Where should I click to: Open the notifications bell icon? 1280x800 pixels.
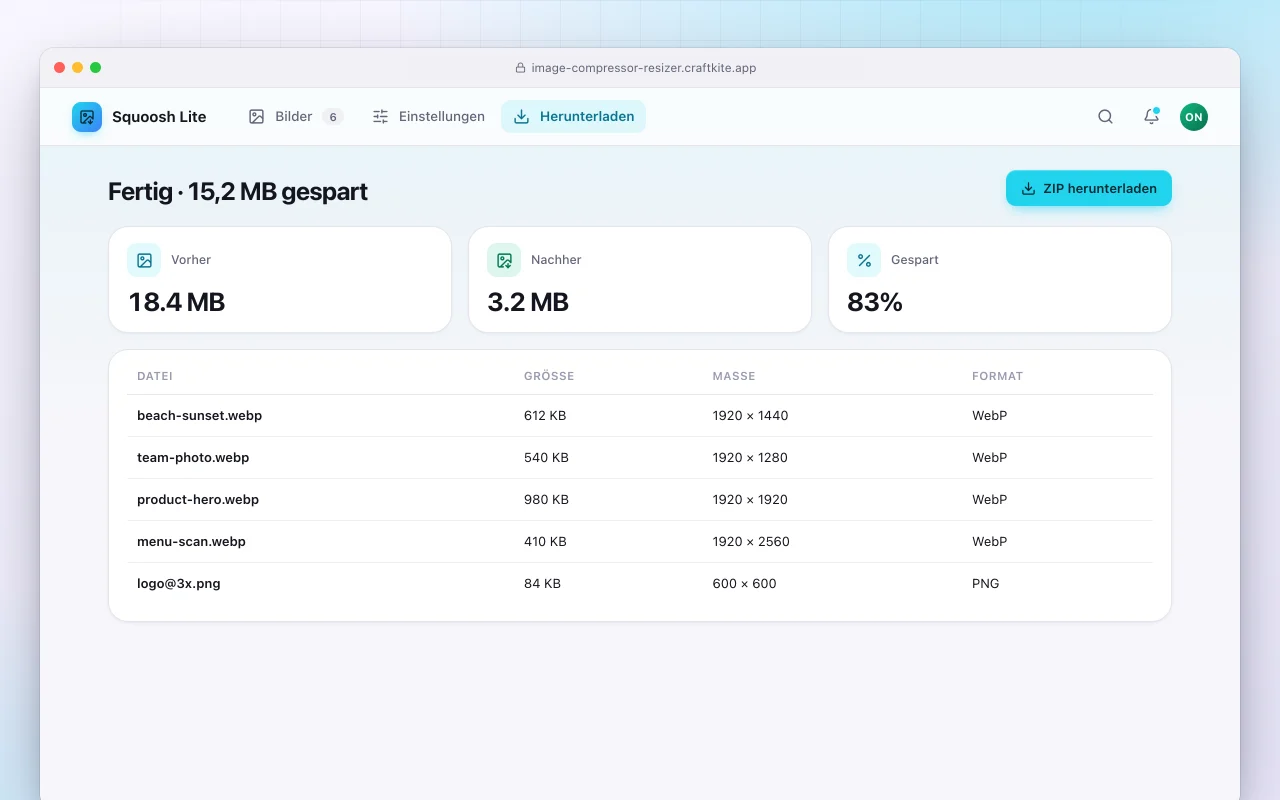1151,117
